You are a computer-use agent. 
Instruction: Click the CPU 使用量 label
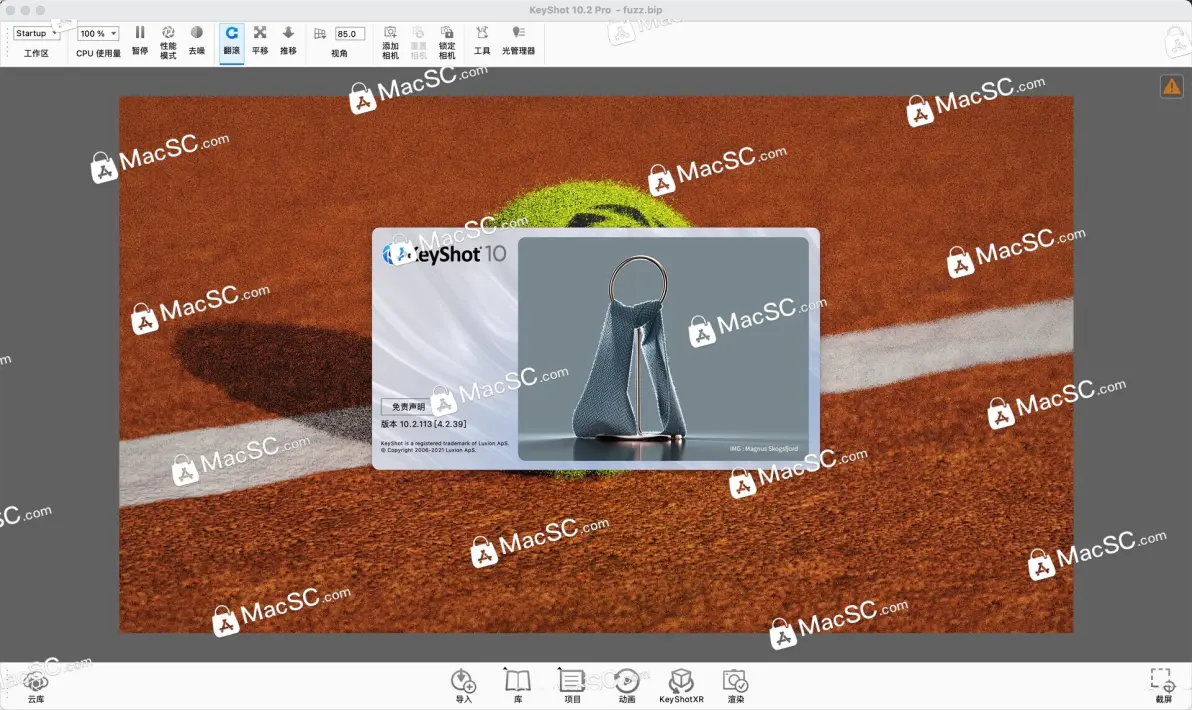pyautogui.click(x=99, y=53)
